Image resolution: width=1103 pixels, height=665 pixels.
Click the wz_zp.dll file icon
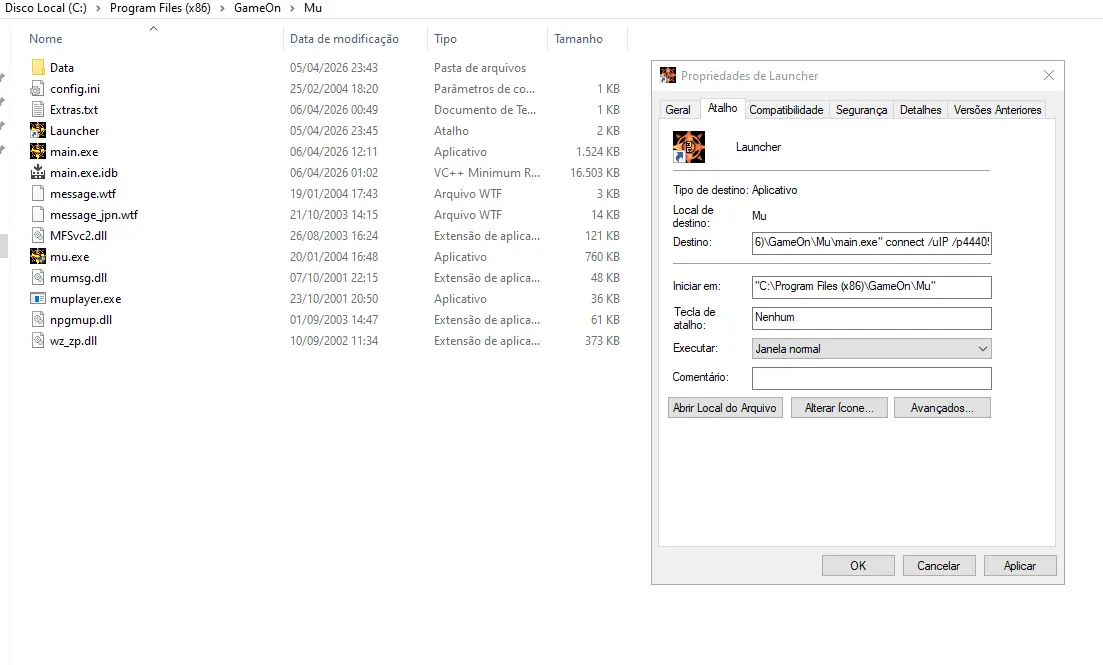[38, 341]
